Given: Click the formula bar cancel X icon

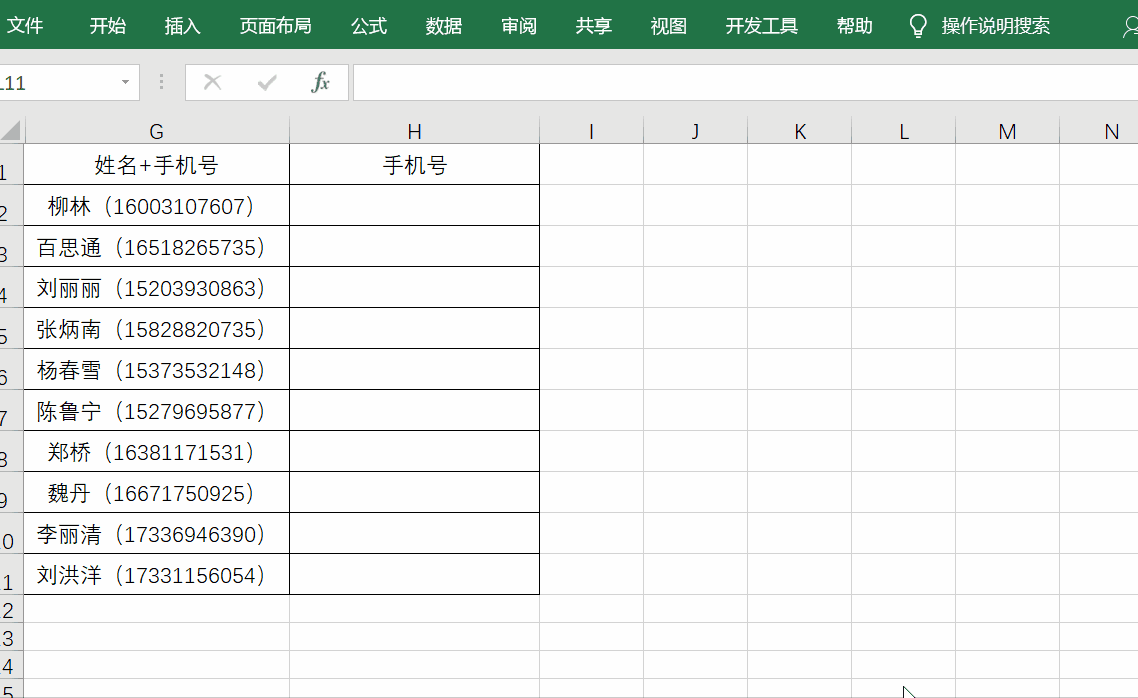Looking at the screenshot, I should (212, 82).
